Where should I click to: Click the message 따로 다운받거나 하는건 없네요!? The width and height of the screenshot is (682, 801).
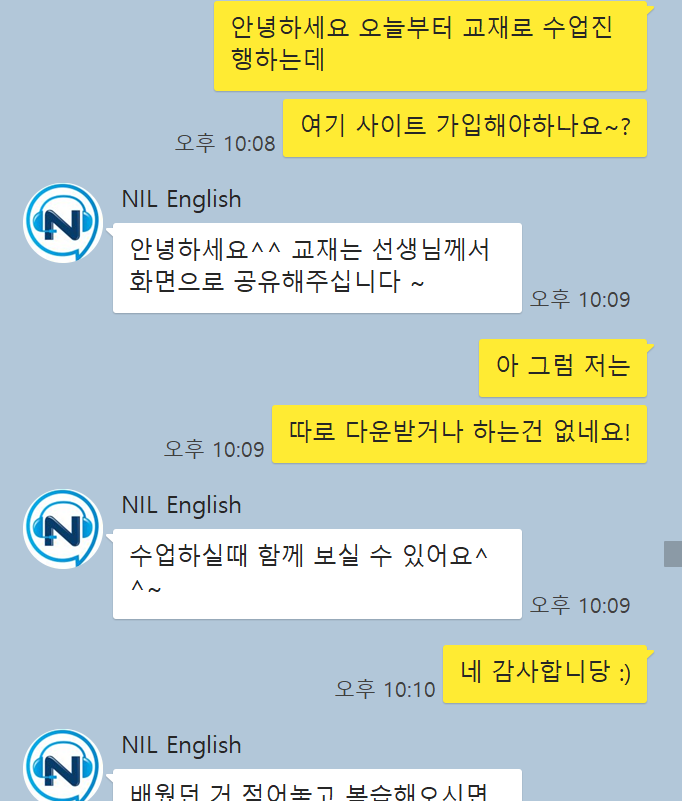point(459,434)
